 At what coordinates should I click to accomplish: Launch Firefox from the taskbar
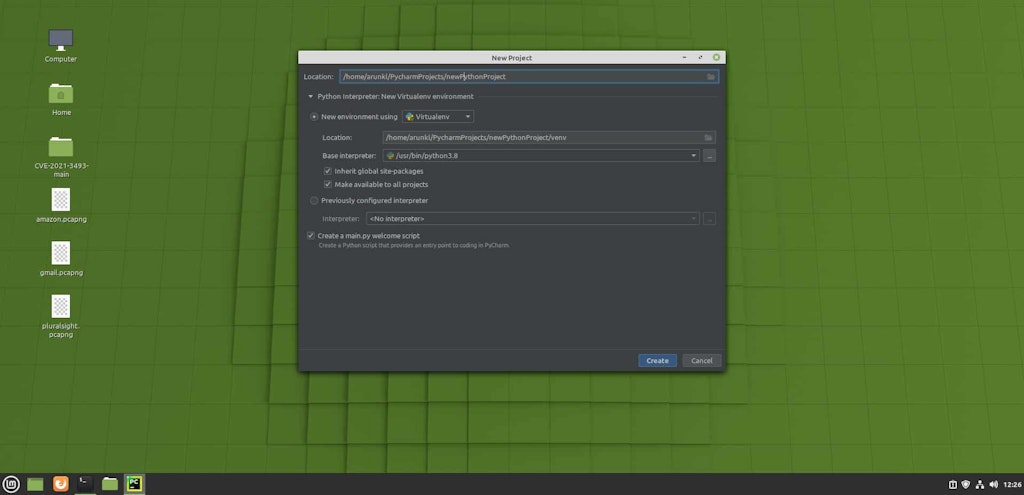point(61,484)
